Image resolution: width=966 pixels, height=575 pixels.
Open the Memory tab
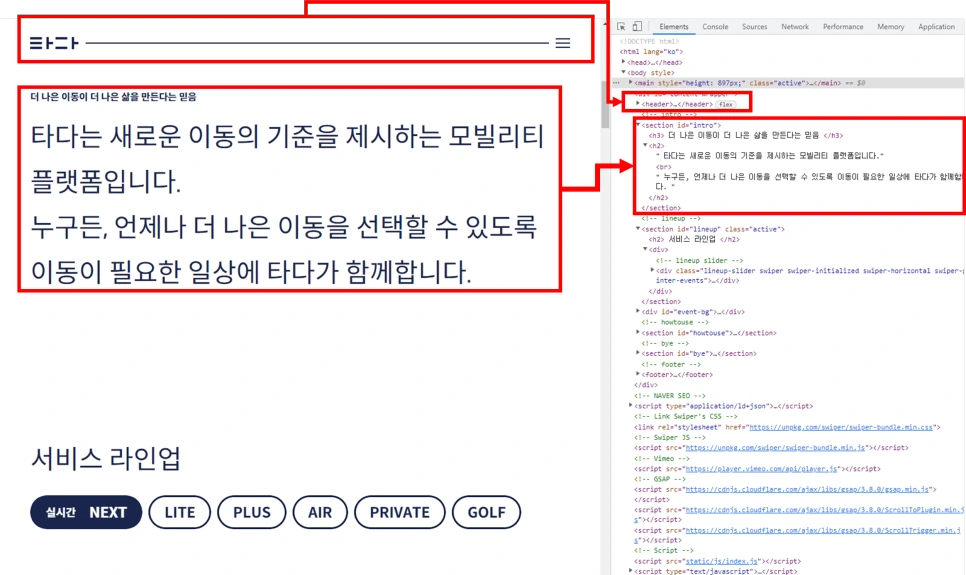tap(890, 27)
